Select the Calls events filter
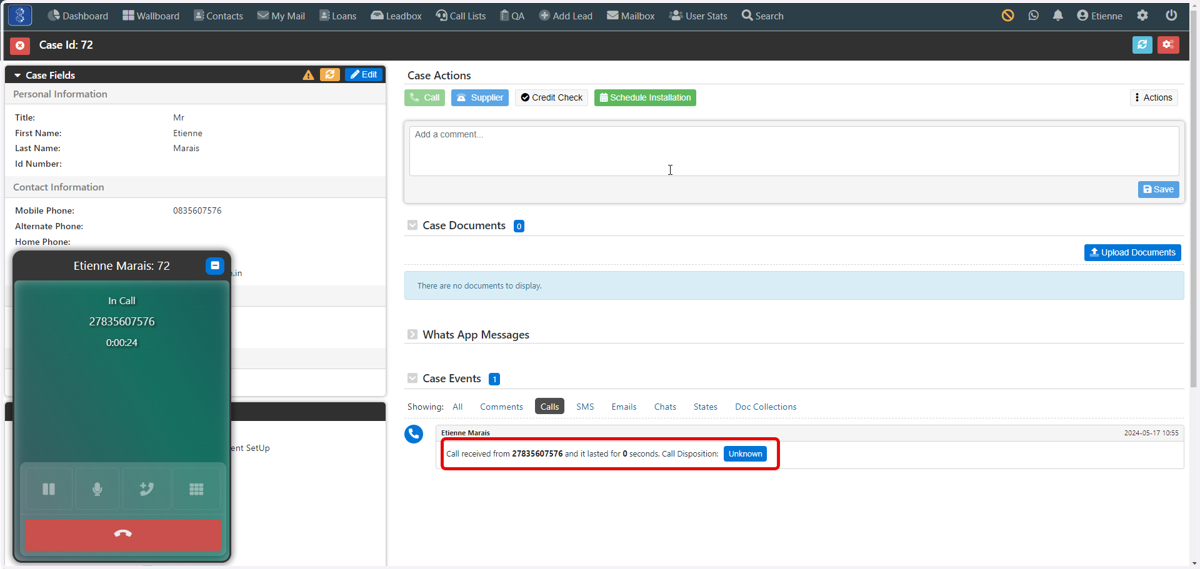 pos(549,407)
